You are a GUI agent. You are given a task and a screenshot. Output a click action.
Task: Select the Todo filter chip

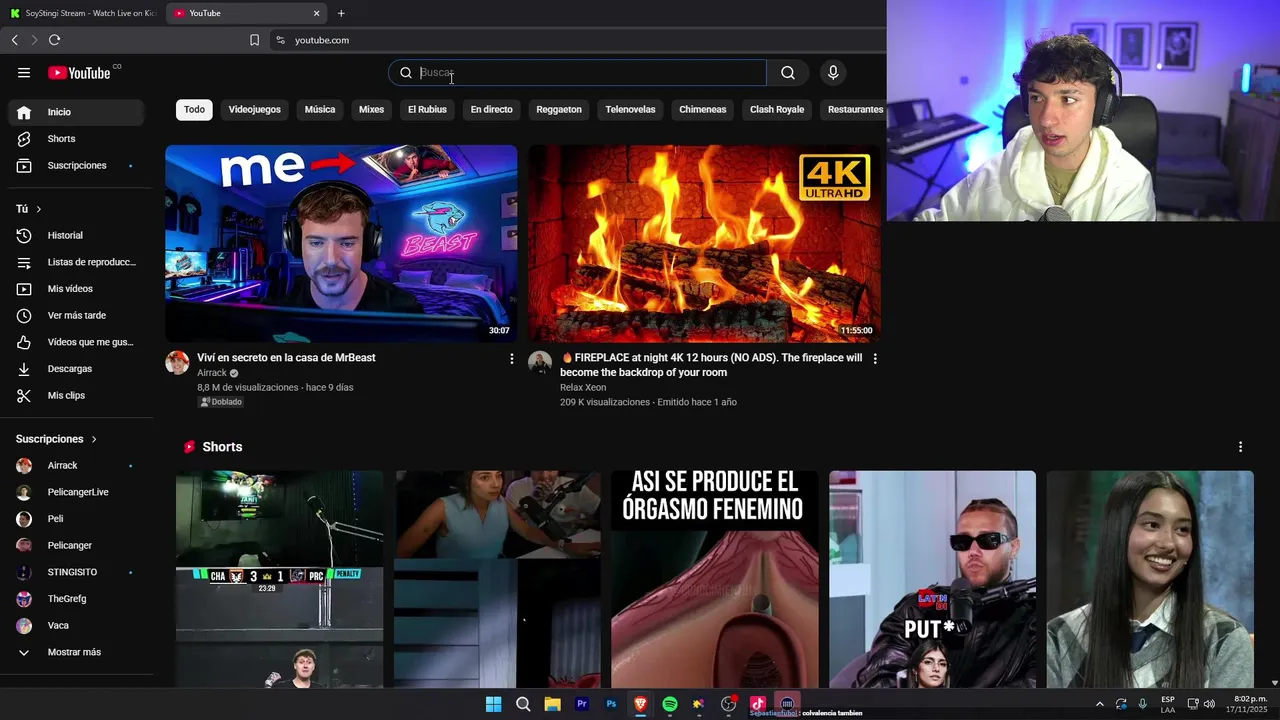pyautogui.click(x=194, y=109)
